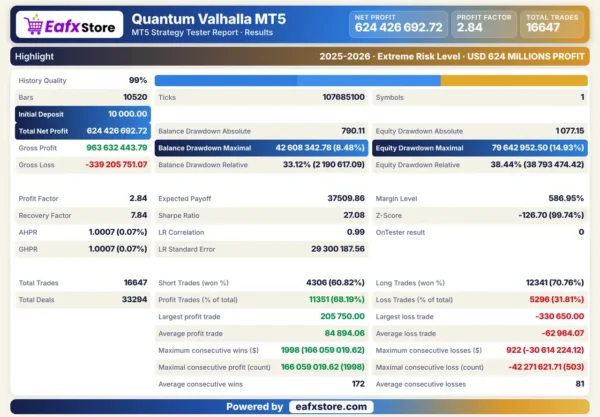Click the Profit Factor 2.84 header card
Screen dimensions: 600x417
click(484, 24)
